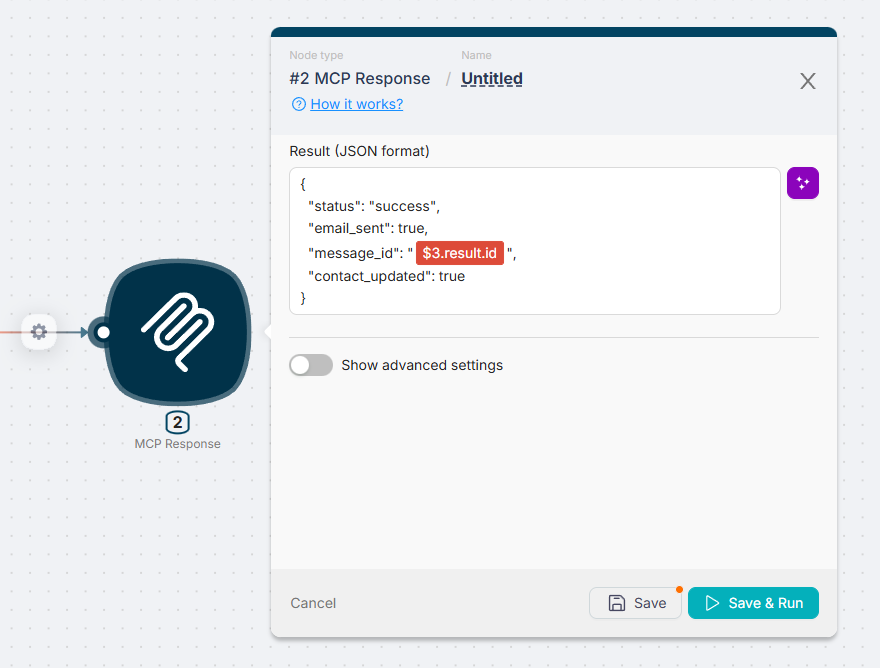Rename the node by clicking Untitled
Viewport: 880px width, 668px height.
(491, 78)
